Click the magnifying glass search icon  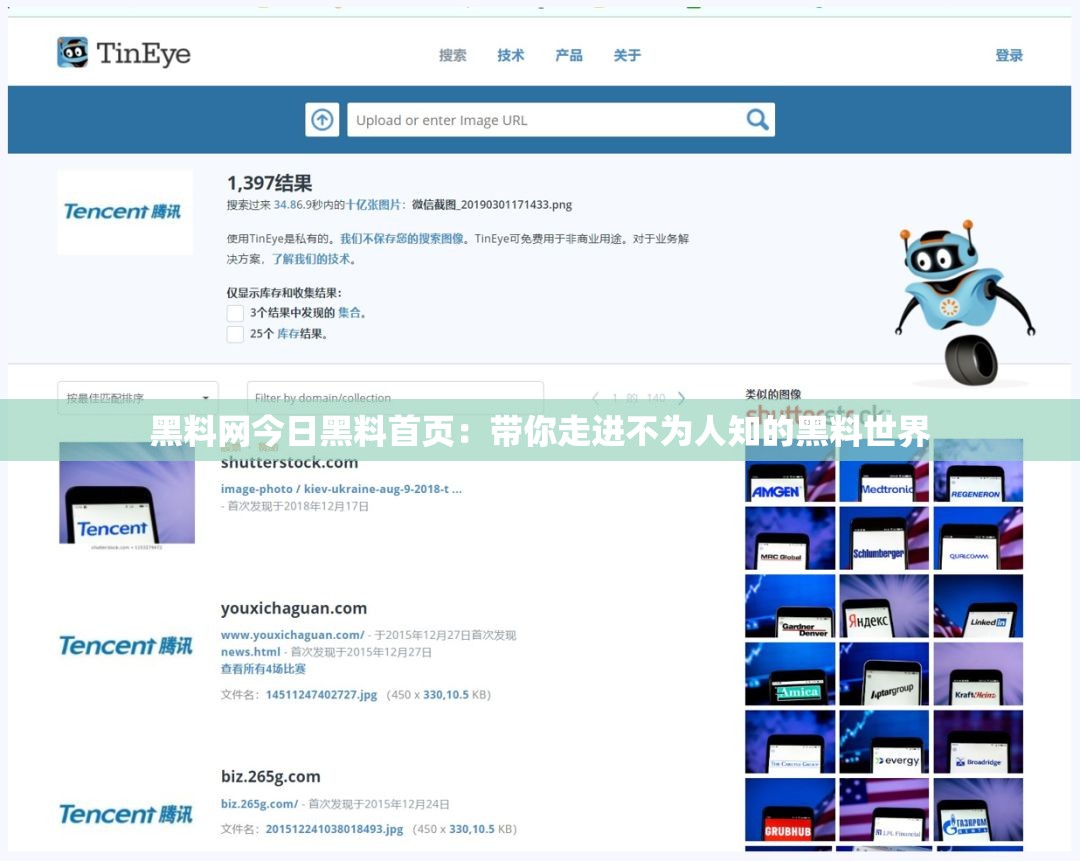click(757, 120)
